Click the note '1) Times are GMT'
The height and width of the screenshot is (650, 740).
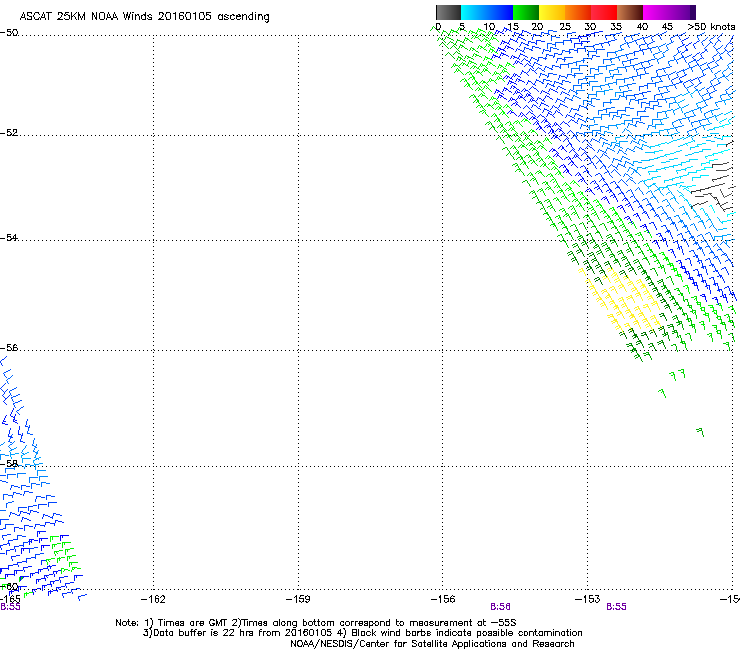click(x=185, y=623)
